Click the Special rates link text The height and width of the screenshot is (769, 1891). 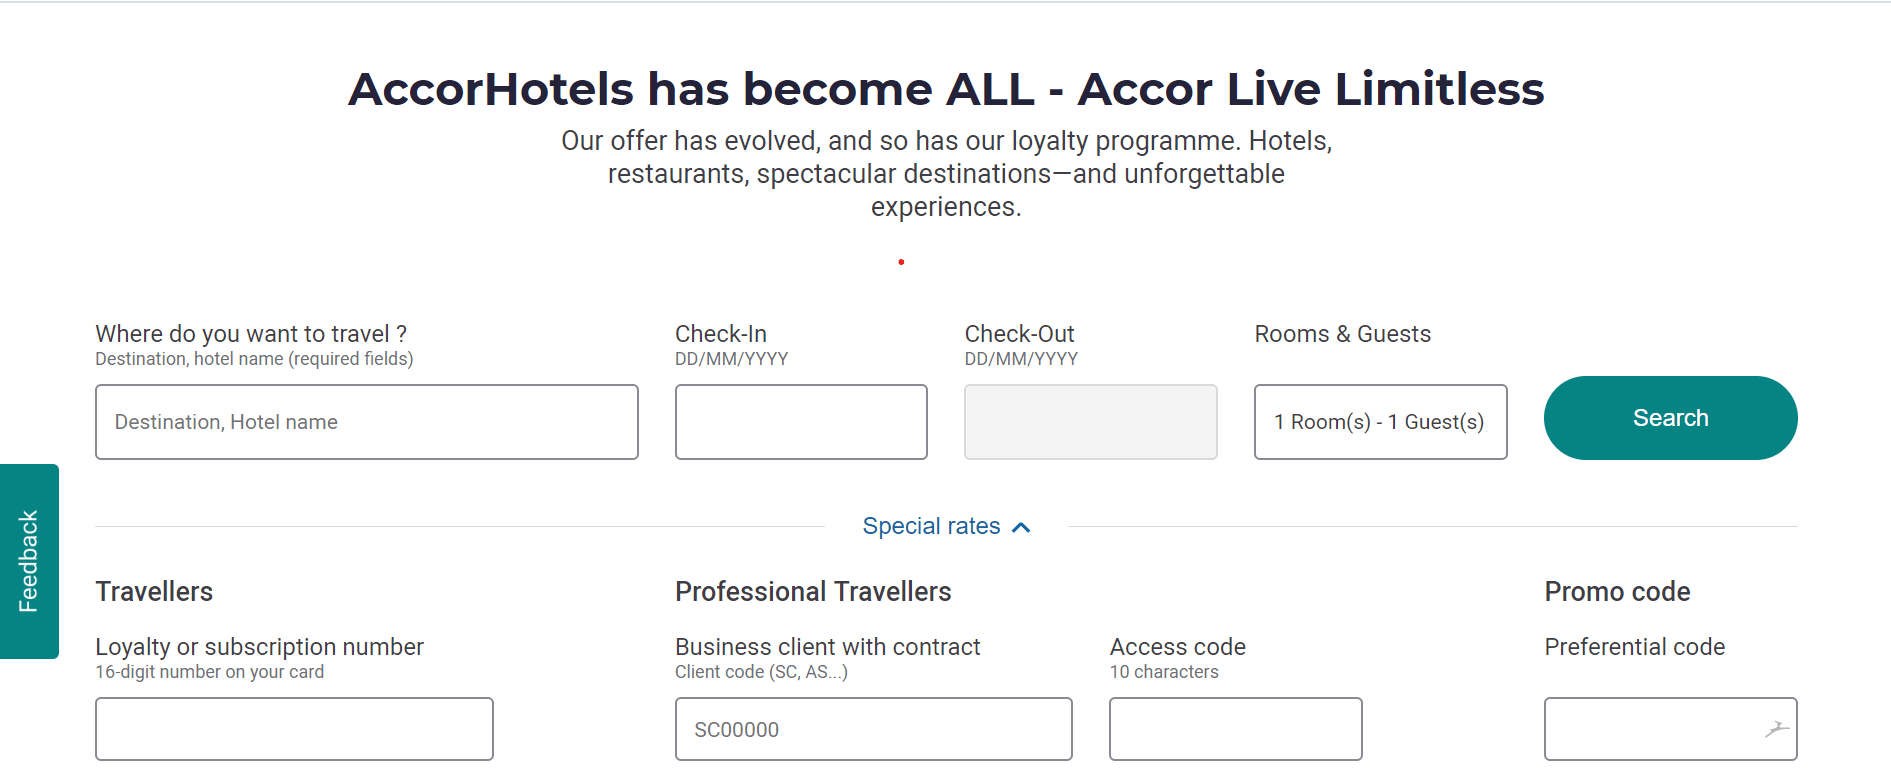coord(931,526)
